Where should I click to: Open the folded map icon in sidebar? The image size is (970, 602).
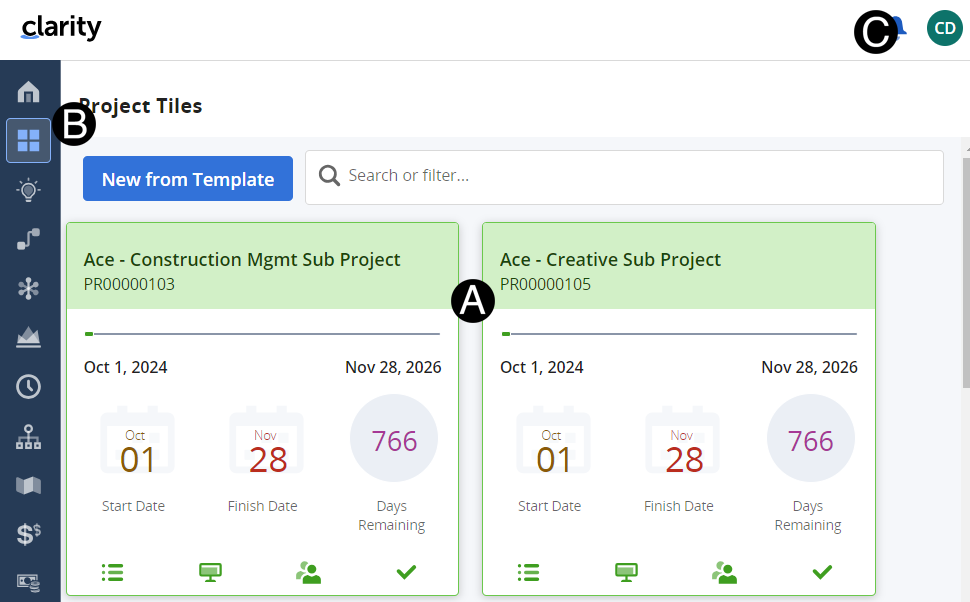29,485
